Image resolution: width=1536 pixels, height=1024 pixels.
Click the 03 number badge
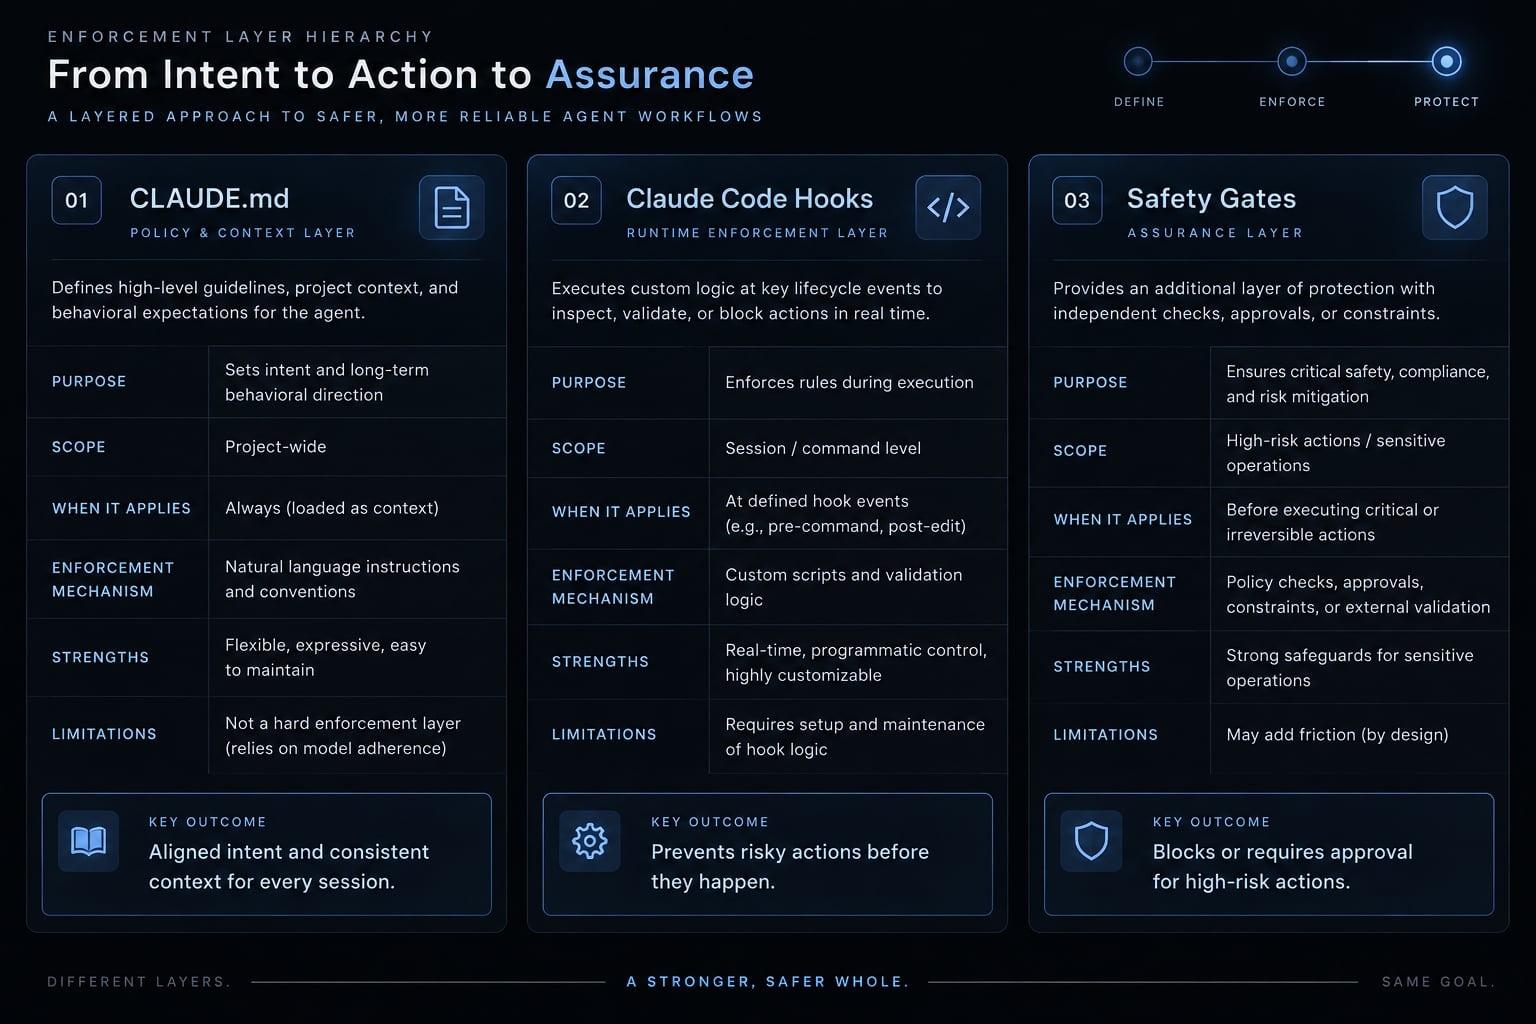(x=1077, y=200)
